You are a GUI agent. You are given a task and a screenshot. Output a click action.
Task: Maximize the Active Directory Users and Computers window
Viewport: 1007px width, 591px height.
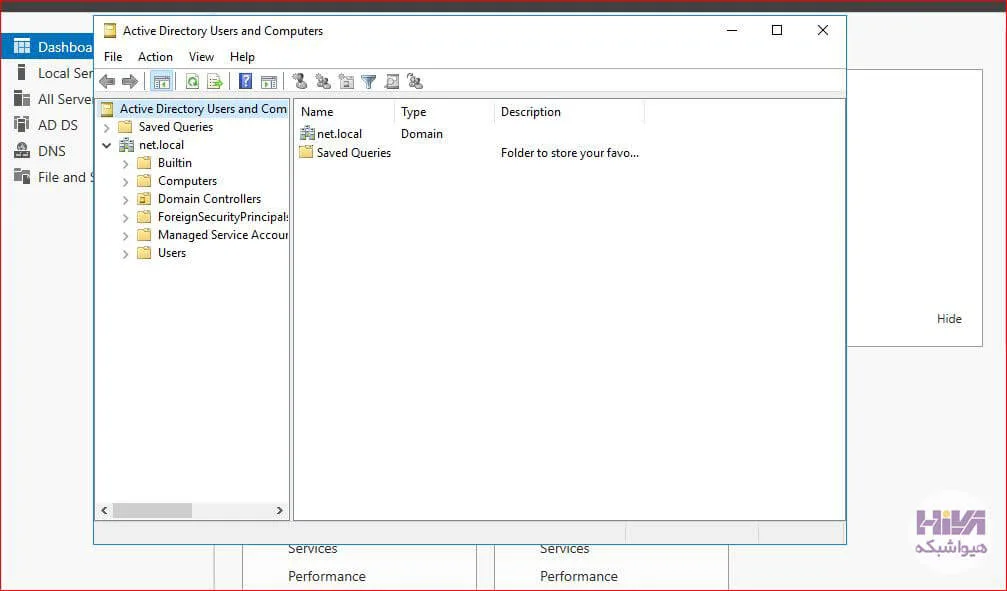776,30
